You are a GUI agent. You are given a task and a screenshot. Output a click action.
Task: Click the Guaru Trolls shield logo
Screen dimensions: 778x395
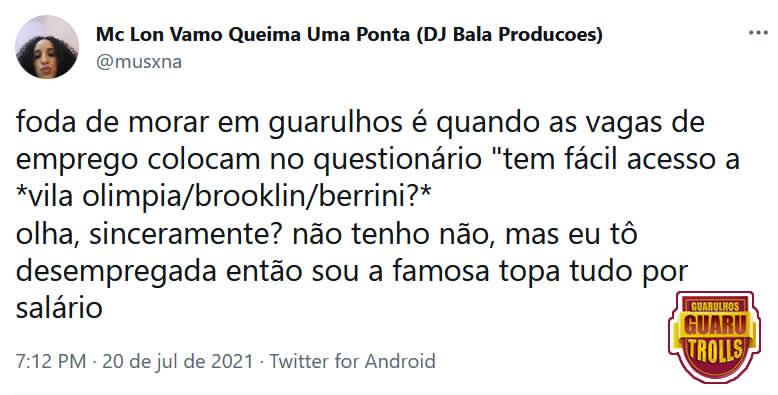713,336
